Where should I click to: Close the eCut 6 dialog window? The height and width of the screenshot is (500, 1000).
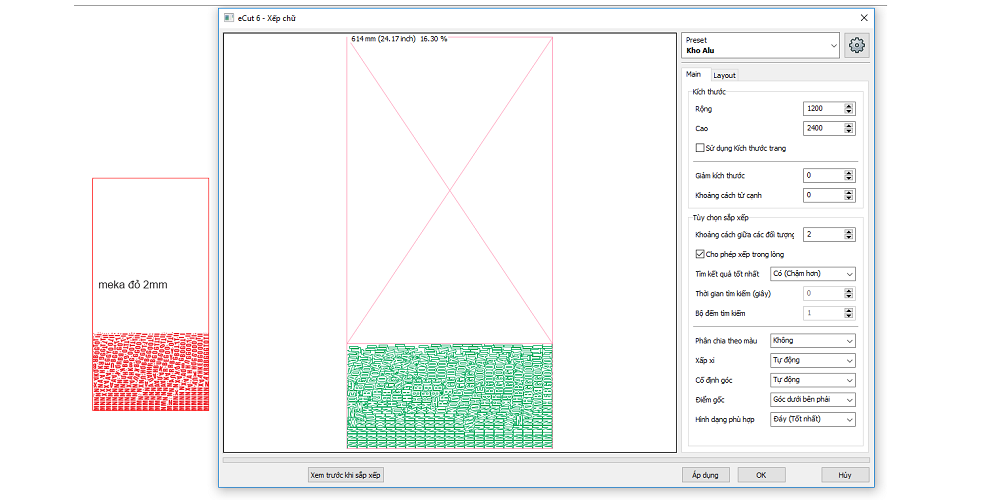pos(864,18)
